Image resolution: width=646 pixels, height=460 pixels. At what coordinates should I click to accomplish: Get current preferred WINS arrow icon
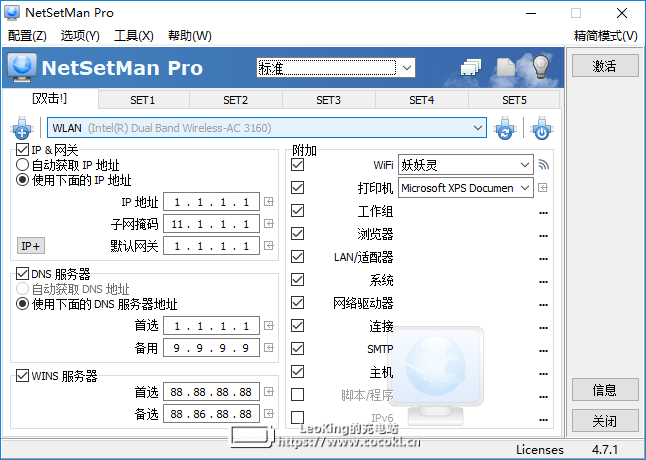269,391
